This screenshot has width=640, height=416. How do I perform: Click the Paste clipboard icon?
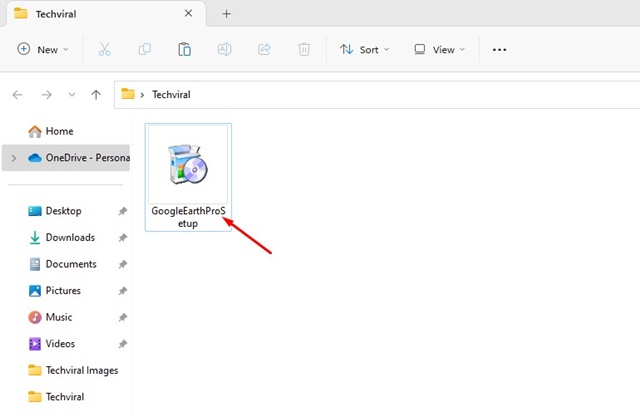click(184, 49)
